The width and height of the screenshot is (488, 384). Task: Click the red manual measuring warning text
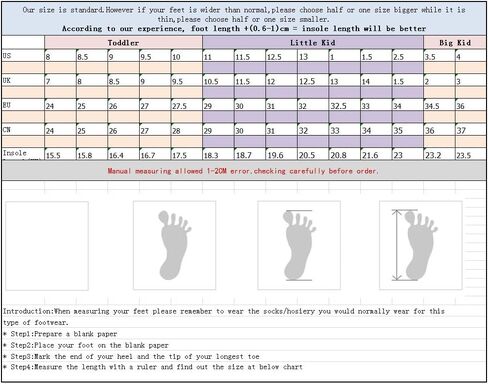tap(243, 171)
